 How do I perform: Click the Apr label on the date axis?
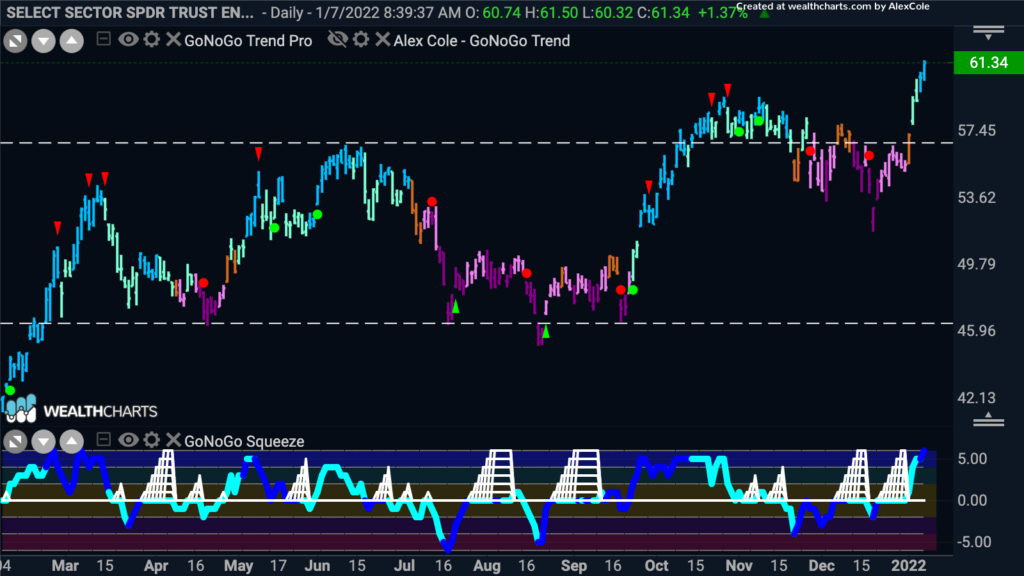coord(155,566)
